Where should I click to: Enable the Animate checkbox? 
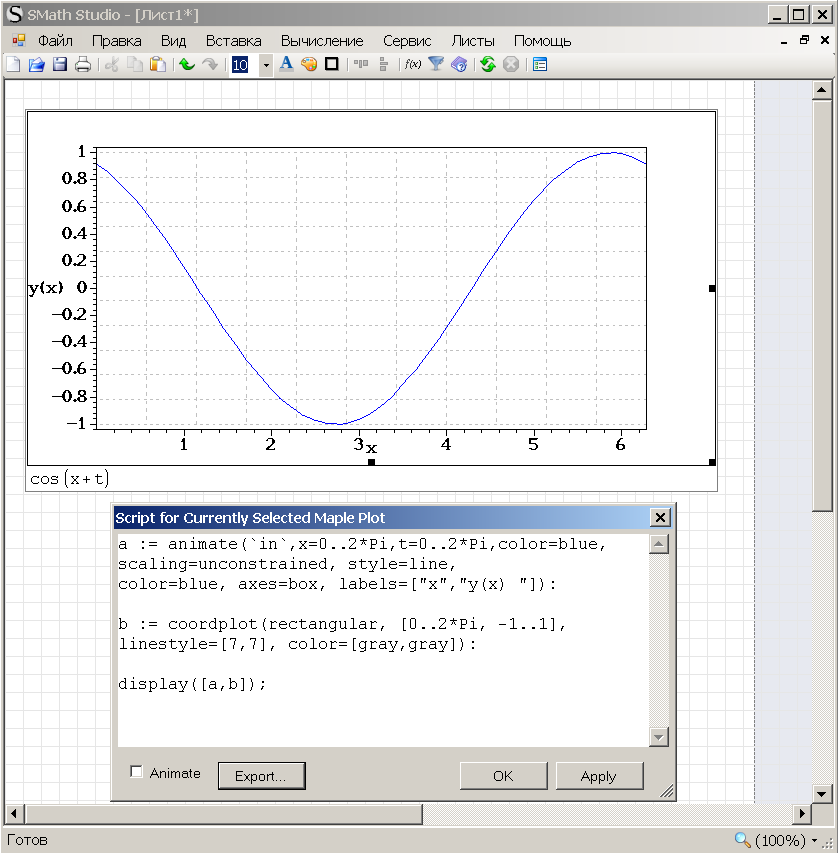coord(138,772)
